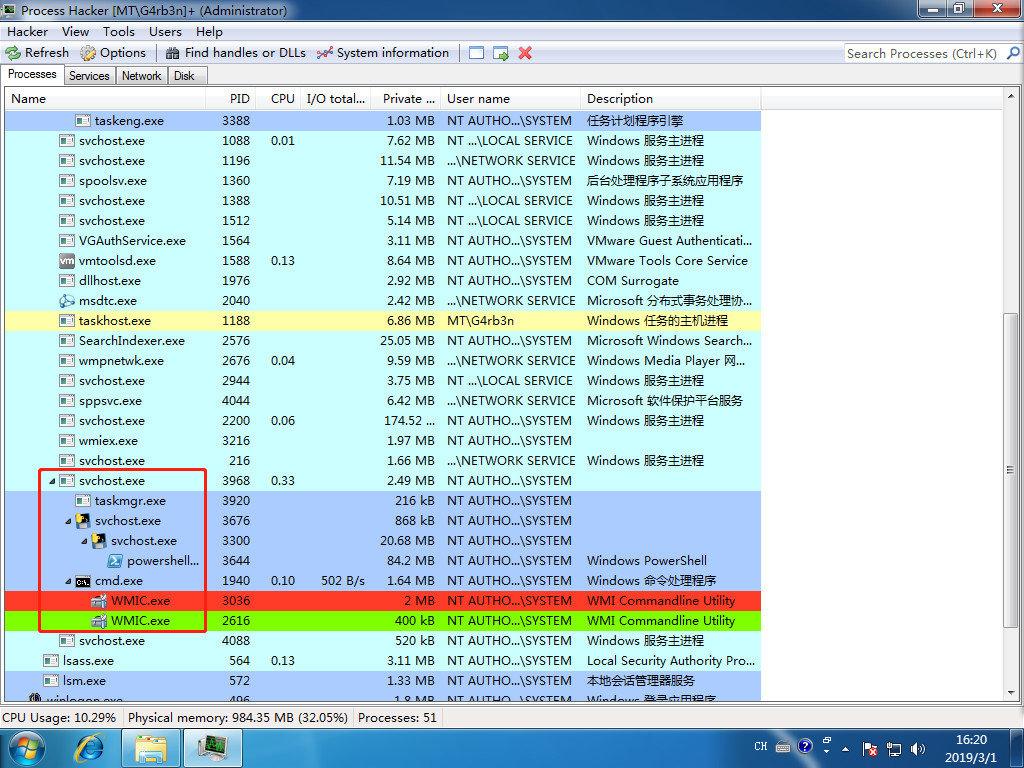This screenshot has width=1024, height=768.
Task: Select the wmpnetwk.exe process row
Action: (383, 361)
